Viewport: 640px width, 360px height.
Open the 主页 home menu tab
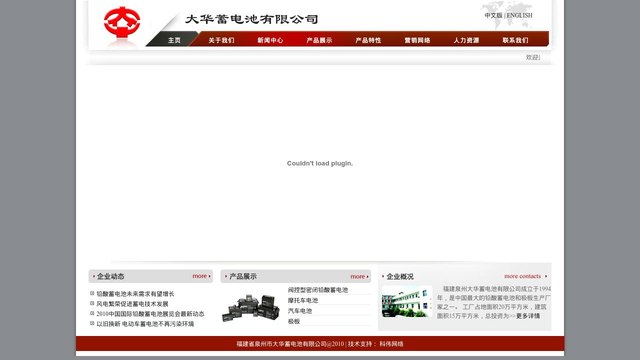pos(174,40)
